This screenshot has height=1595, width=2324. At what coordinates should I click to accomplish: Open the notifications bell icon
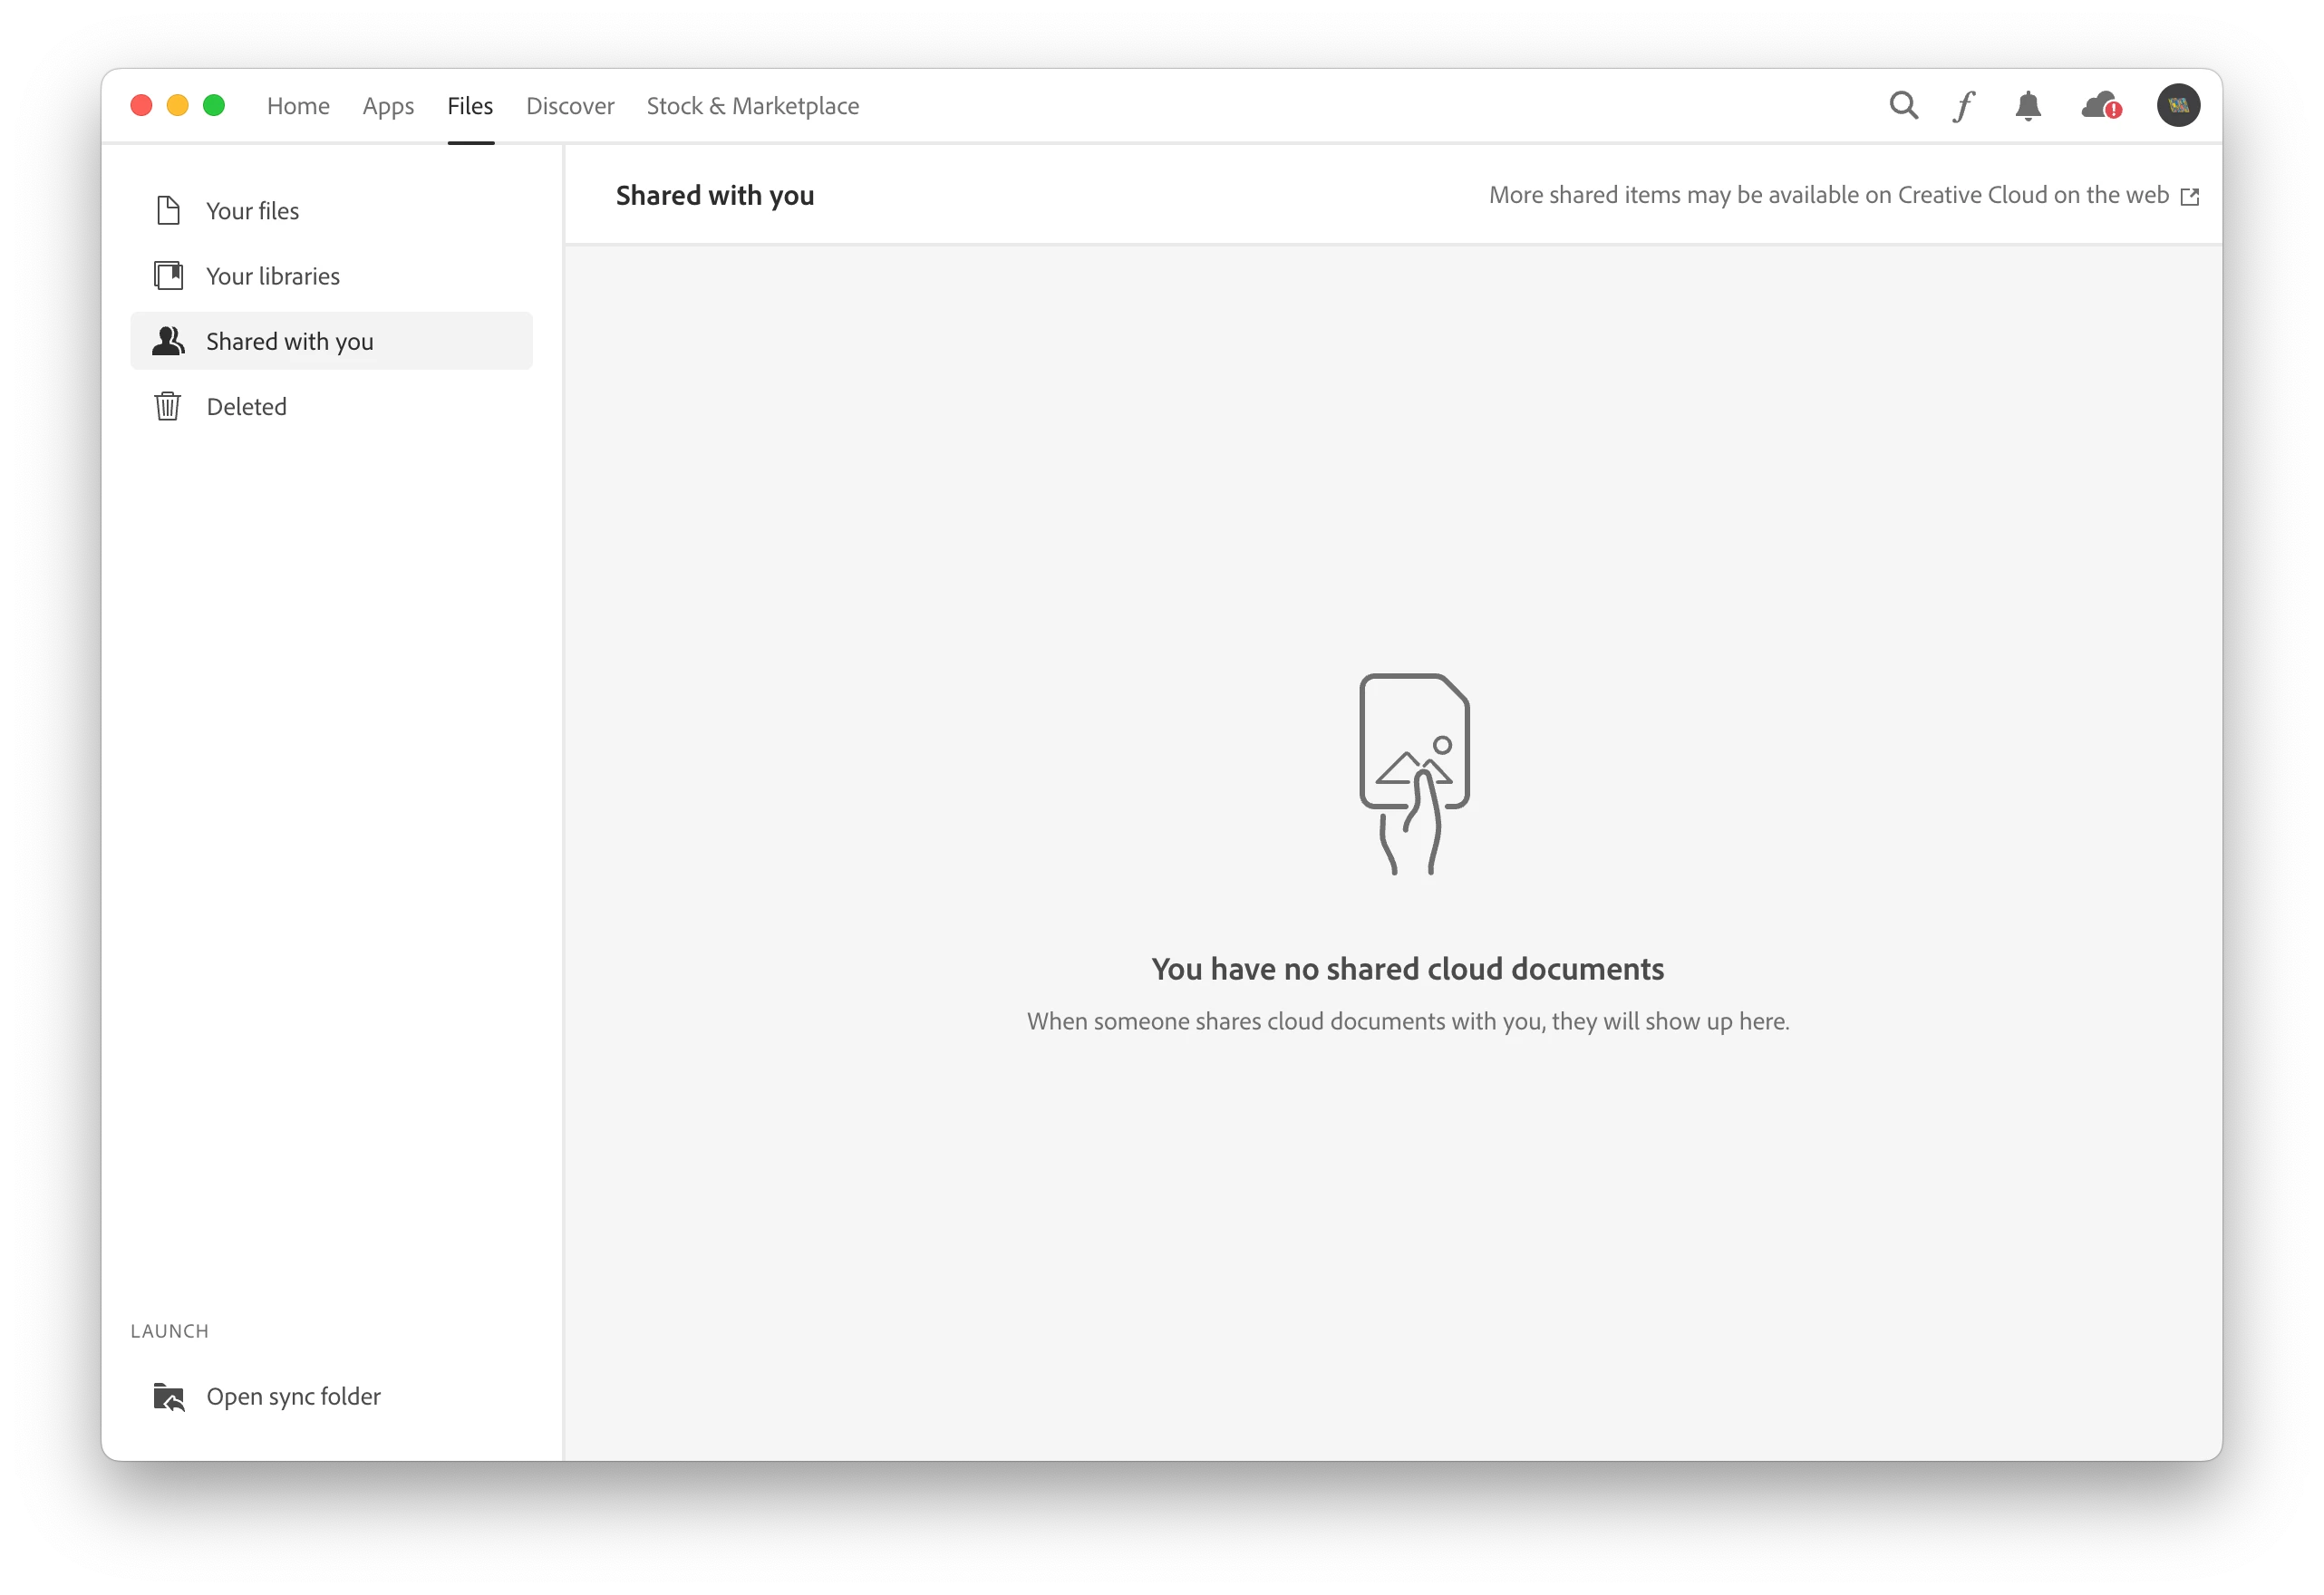coord(2028,105)
